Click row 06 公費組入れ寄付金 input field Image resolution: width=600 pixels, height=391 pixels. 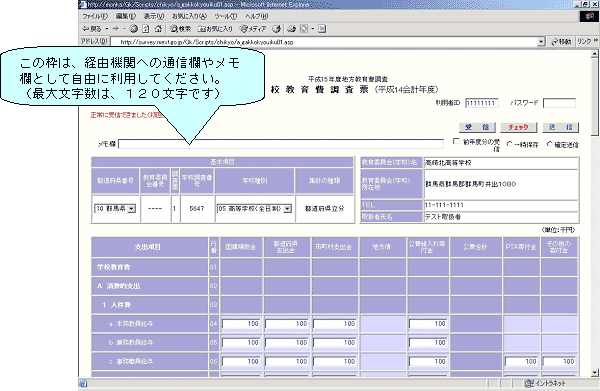(428, 361)
